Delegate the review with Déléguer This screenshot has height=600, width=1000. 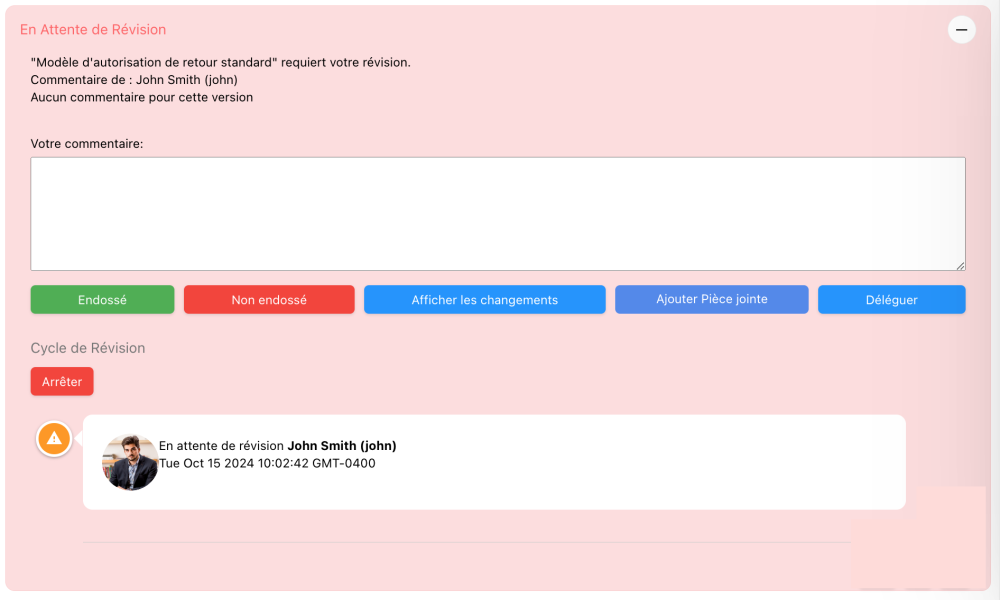click(x=891, y=300)
